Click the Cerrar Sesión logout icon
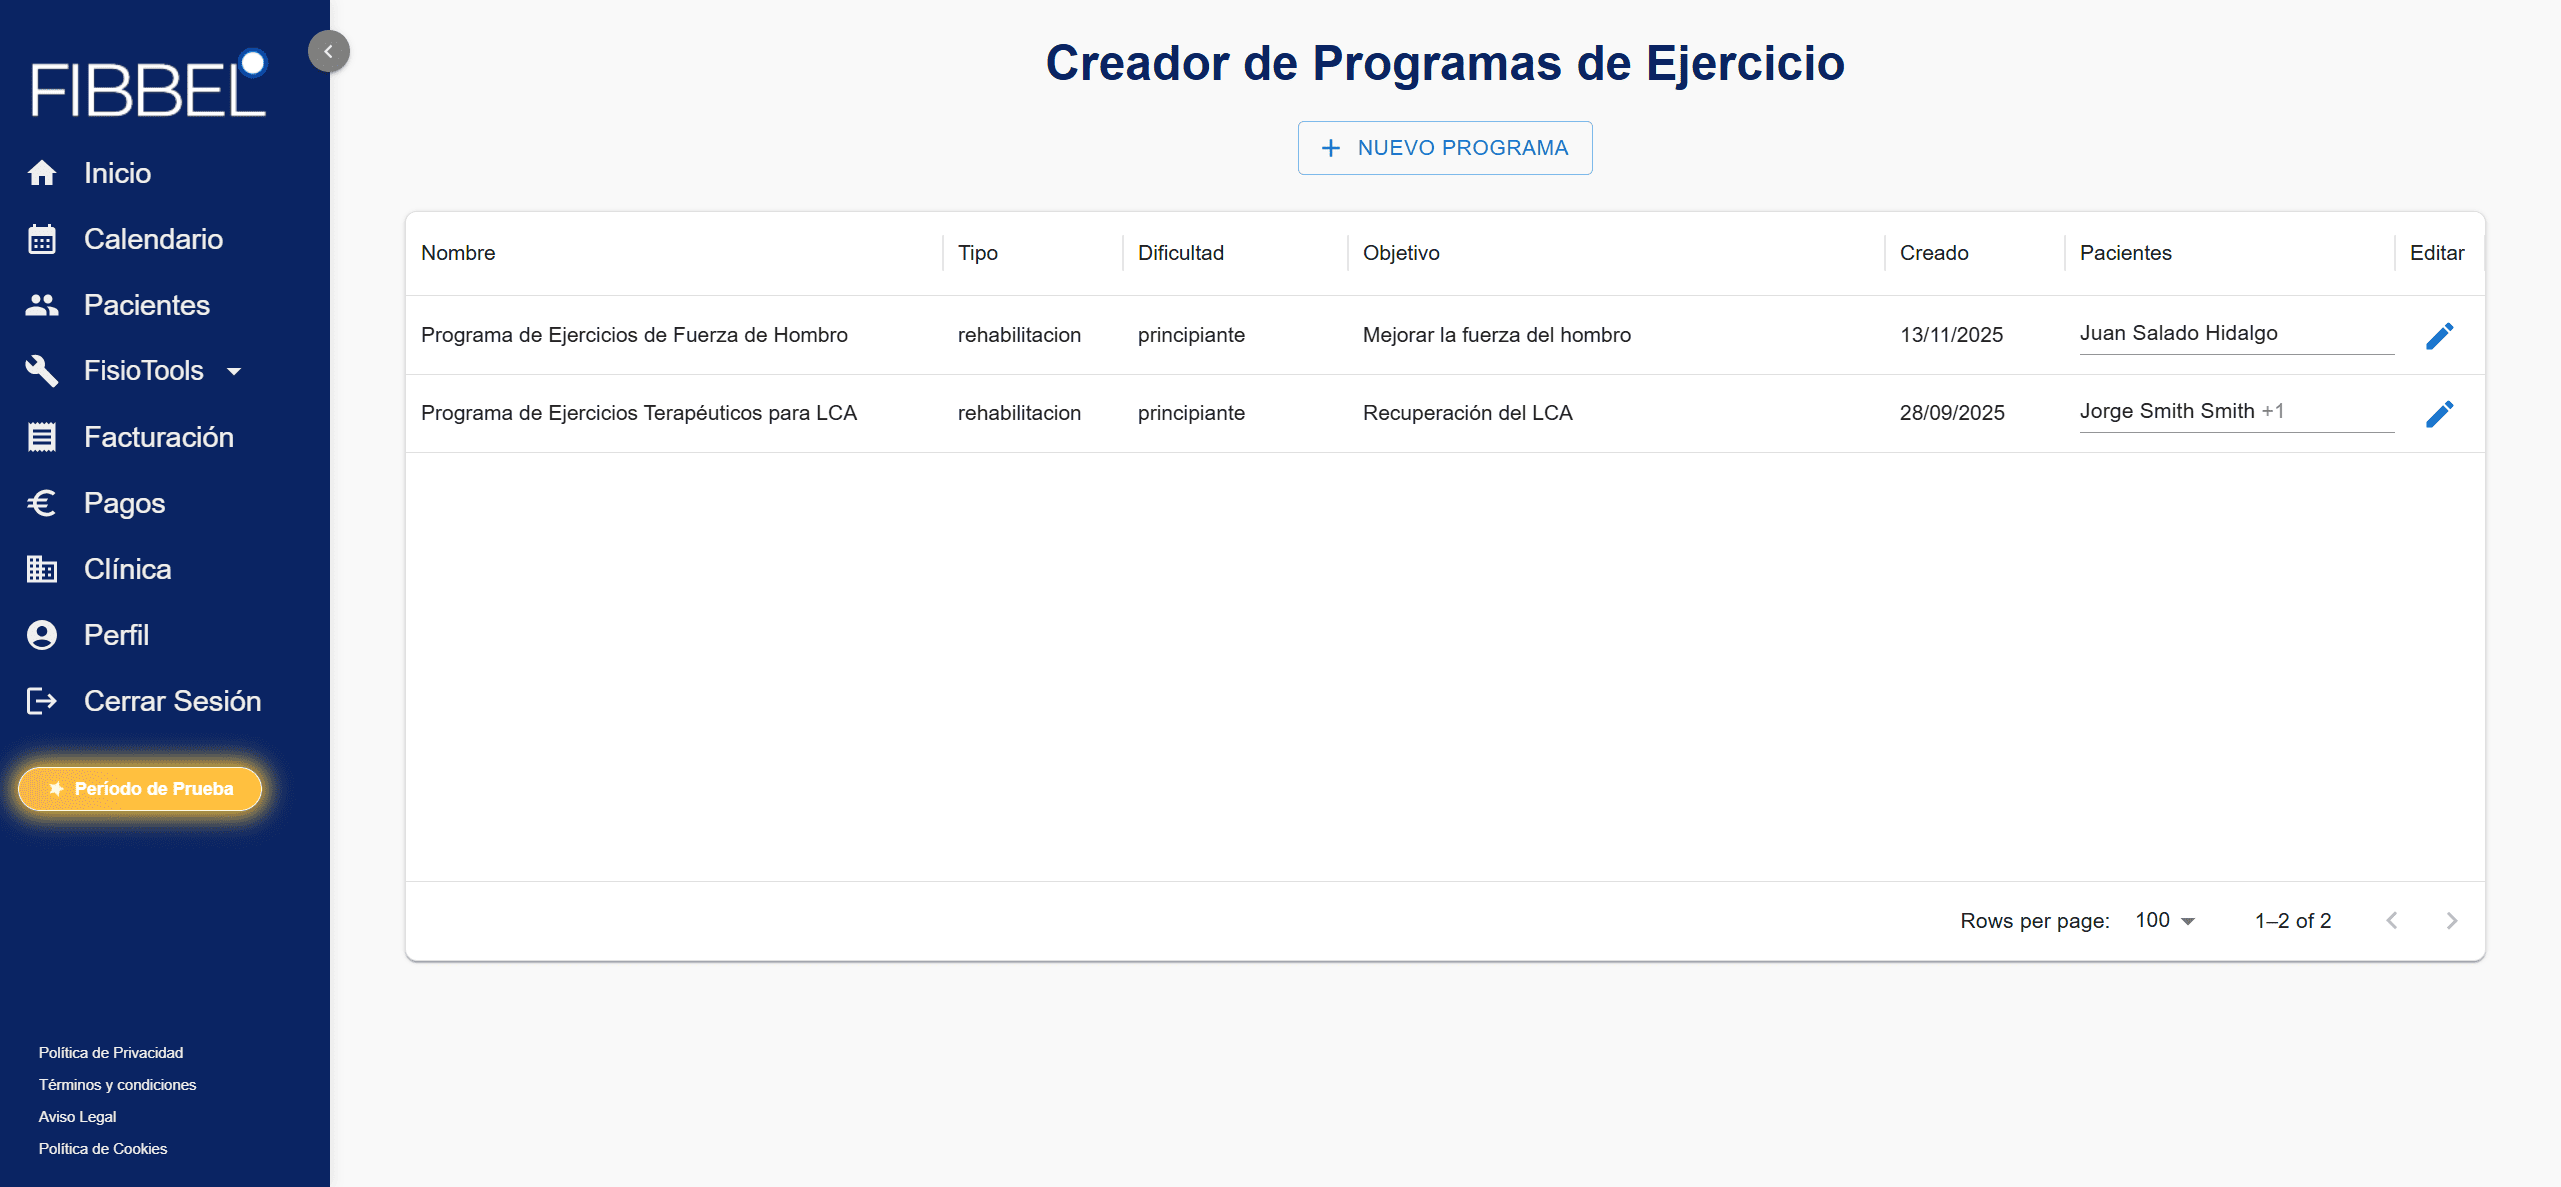This screenshot has height=1187, width=2561. coord(42,701)
